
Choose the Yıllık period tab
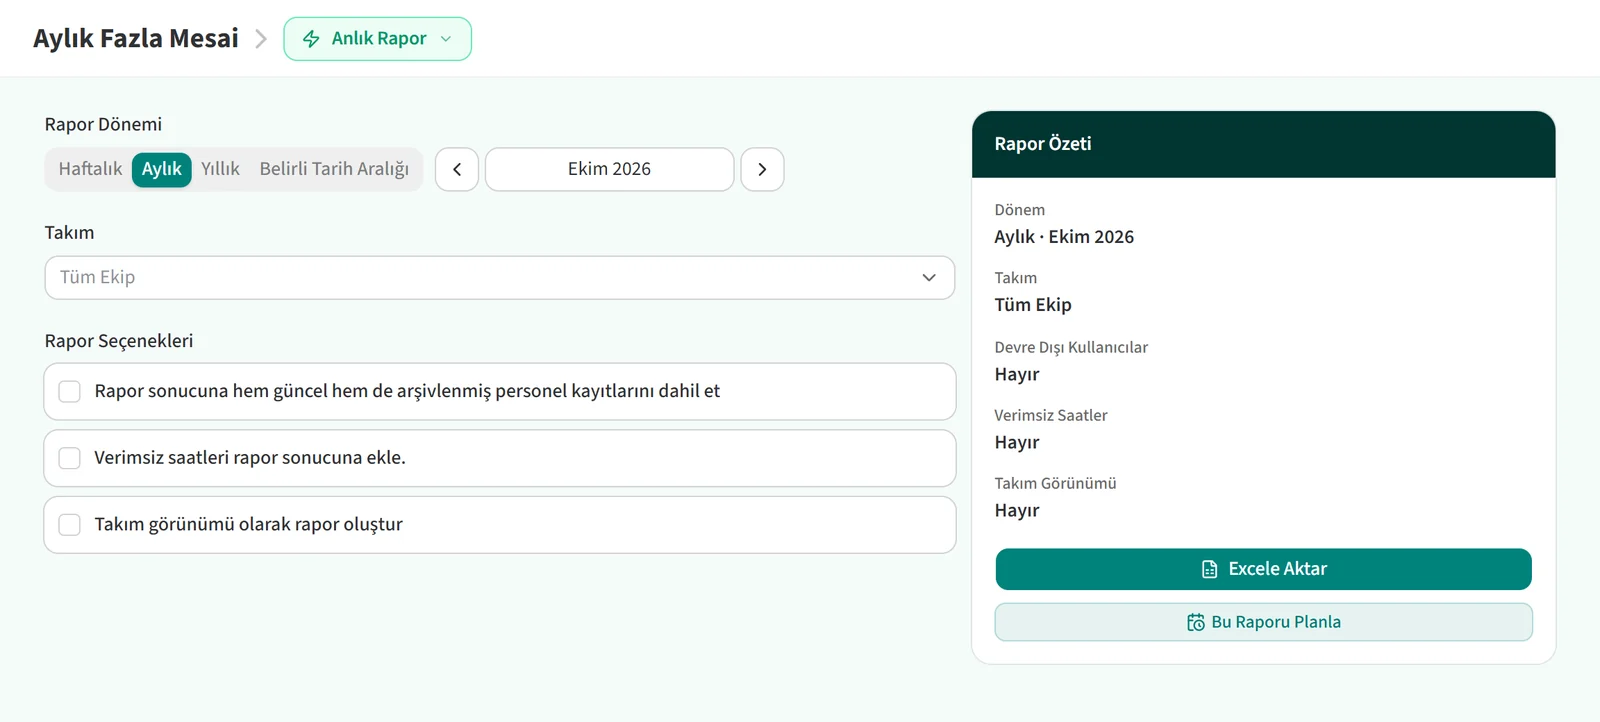[220, 169]
